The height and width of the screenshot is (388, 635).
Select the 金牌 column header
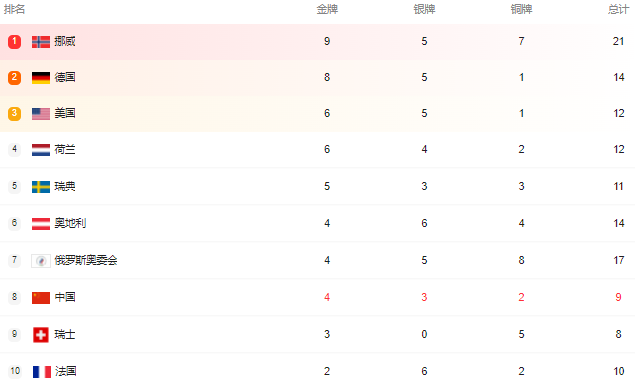tap(327, 9)
